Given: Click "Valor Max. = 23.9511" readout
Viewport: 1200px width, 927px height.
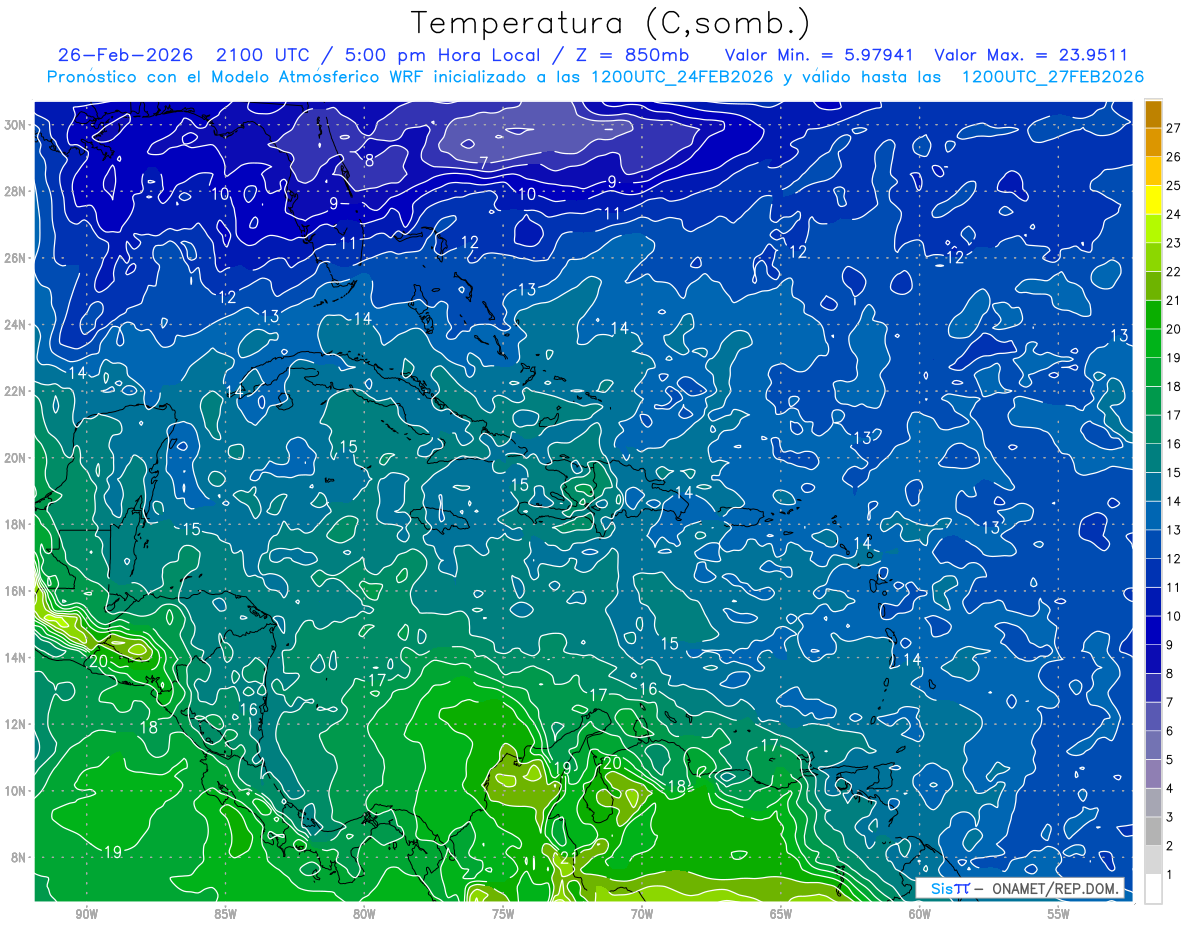Looking at the screenshot, I should 1031,55.
